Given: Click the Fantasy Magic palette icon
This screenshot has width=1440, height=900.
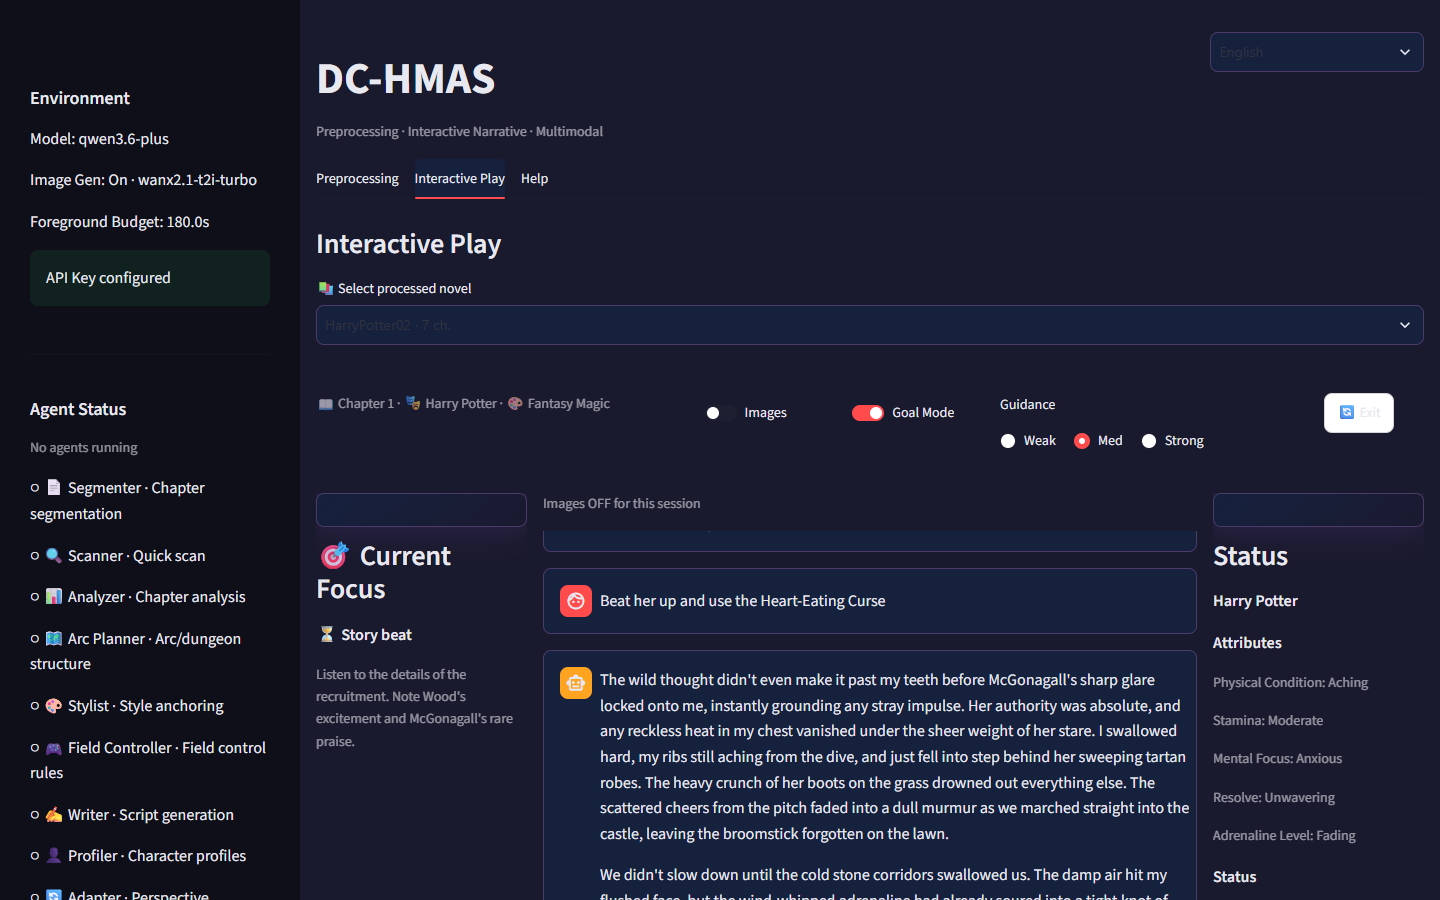Looking at the screenshot, I should 515,403.
